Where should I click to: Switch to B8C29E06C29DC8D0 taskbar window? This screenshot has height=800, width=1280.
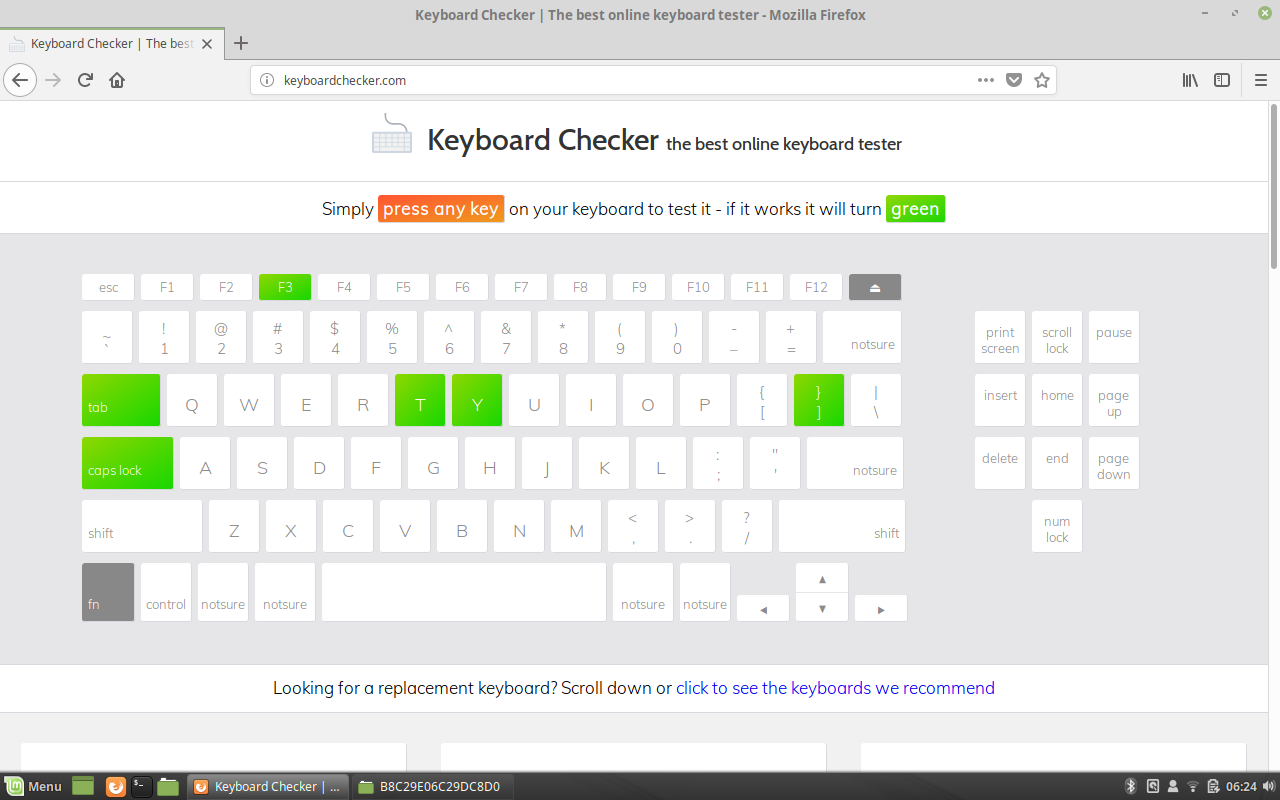click(430, 786)
